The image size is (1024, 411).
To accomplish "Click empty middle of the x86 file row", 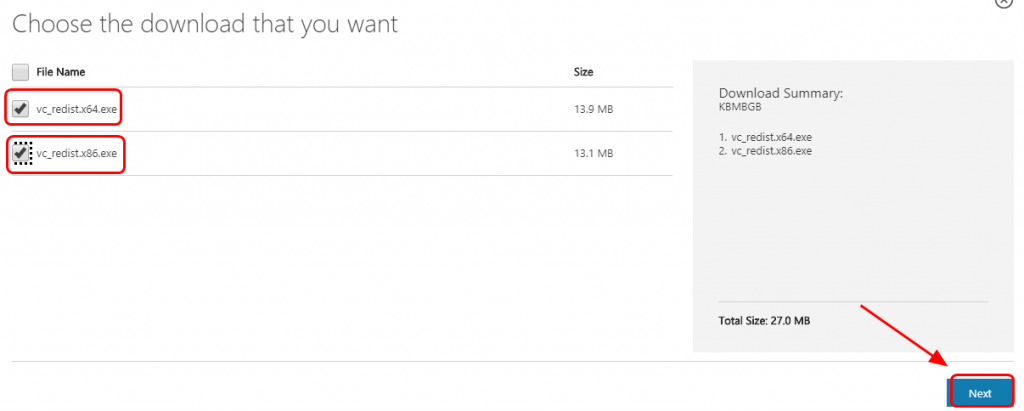I will pos(340,153).
